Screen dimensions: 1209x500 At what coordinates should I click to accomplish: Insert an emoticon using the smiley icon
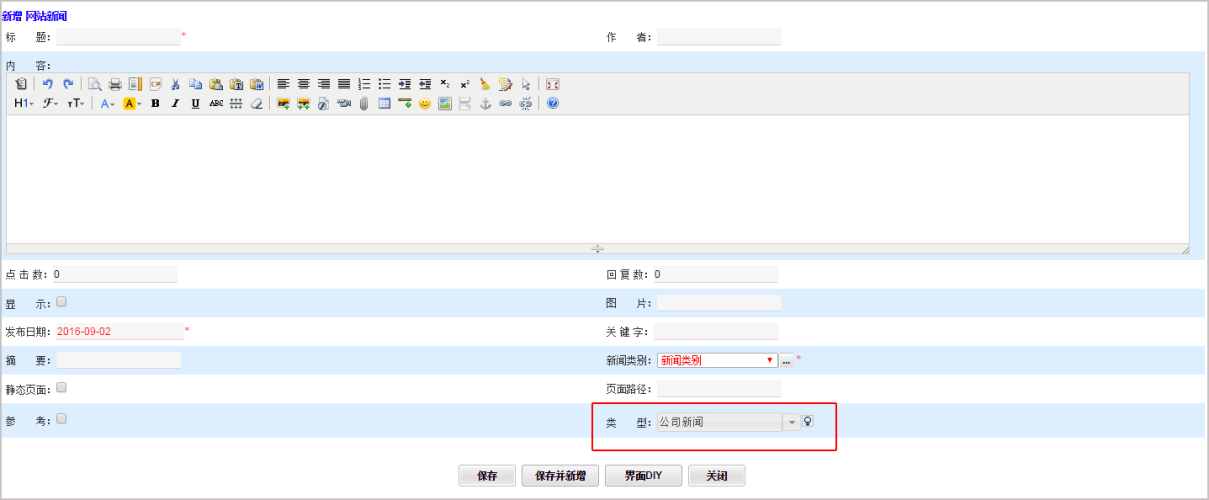(x=425, y=103)
